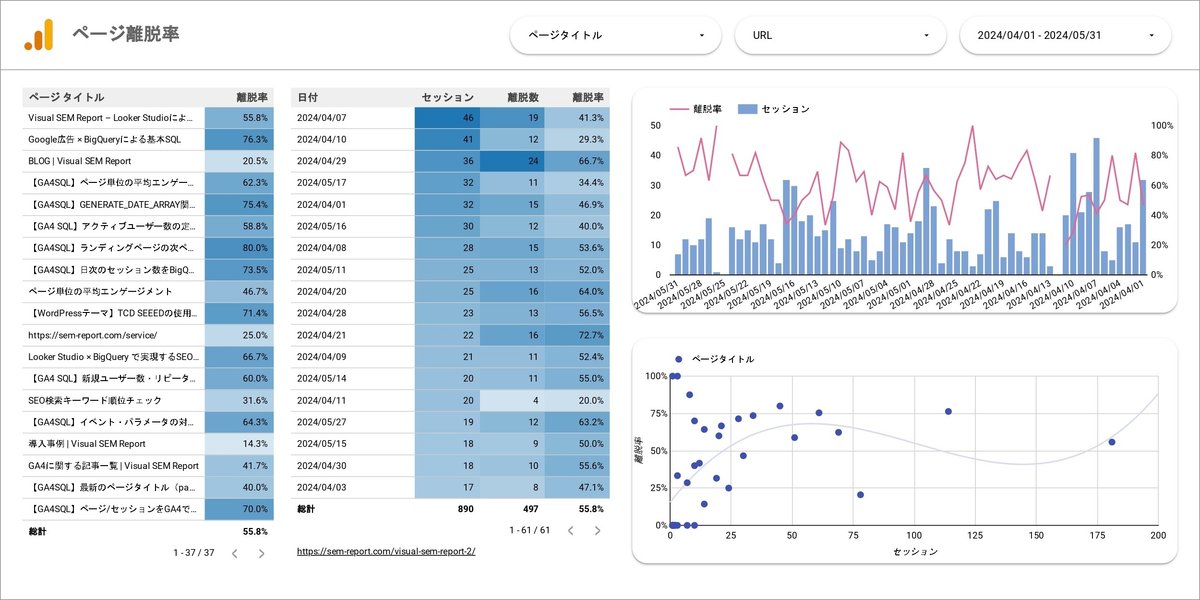Go to previous page of date table
The width and height of the screenshot is (1200, 600).
point(570,530)
